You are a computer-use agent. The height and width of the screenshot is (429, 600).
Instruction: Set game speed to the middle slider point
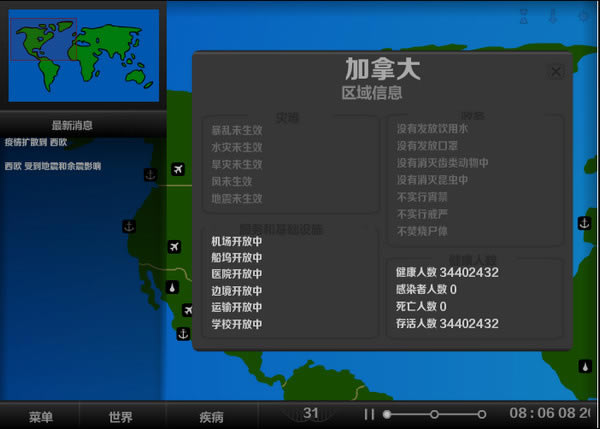click(x=434, y=414)
